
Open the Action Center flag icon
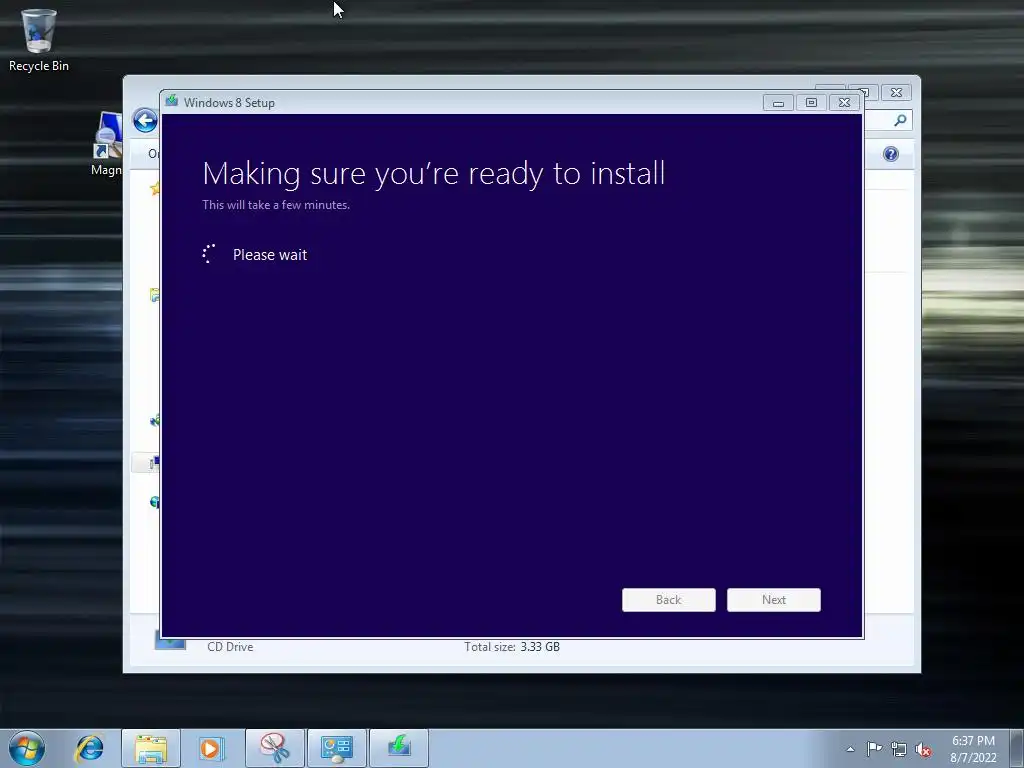(x=874, y=749)
